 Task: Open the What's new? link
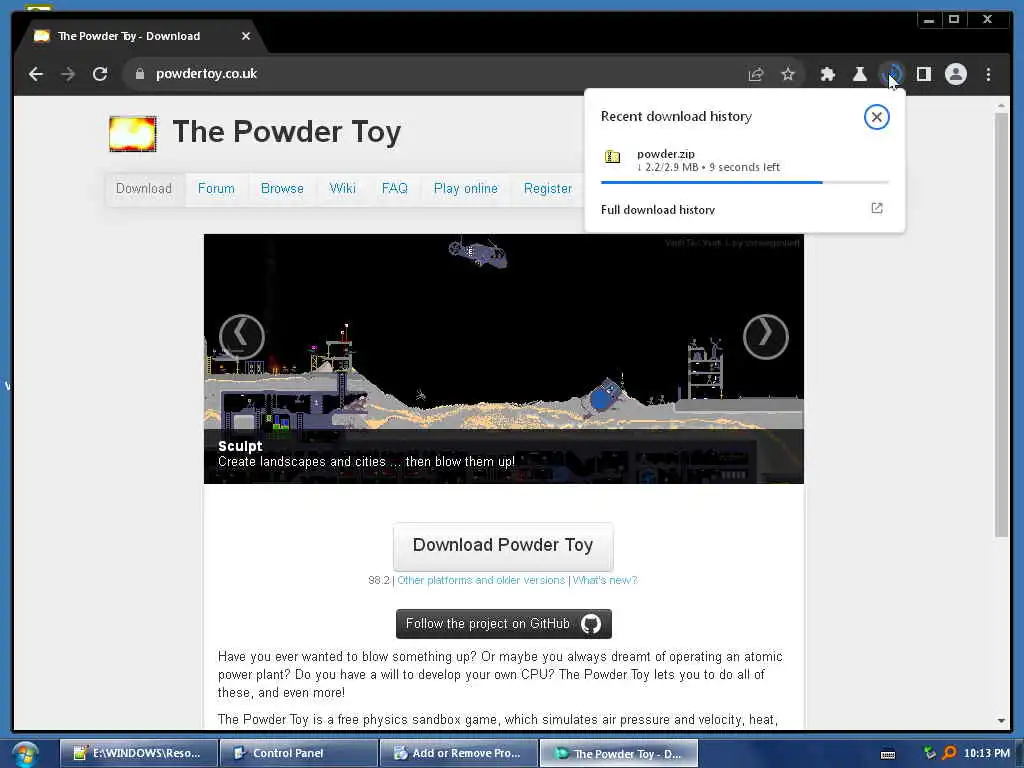pos(605,580)
